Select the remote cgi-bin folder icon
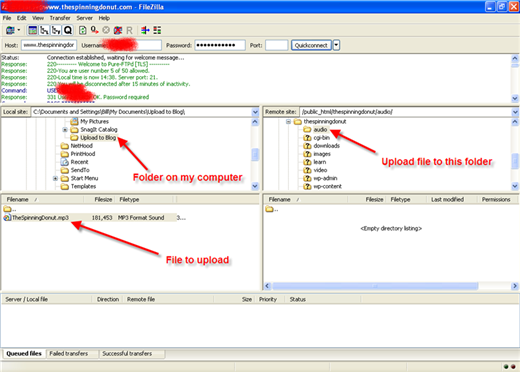The image size is (520, 372). 307,138
